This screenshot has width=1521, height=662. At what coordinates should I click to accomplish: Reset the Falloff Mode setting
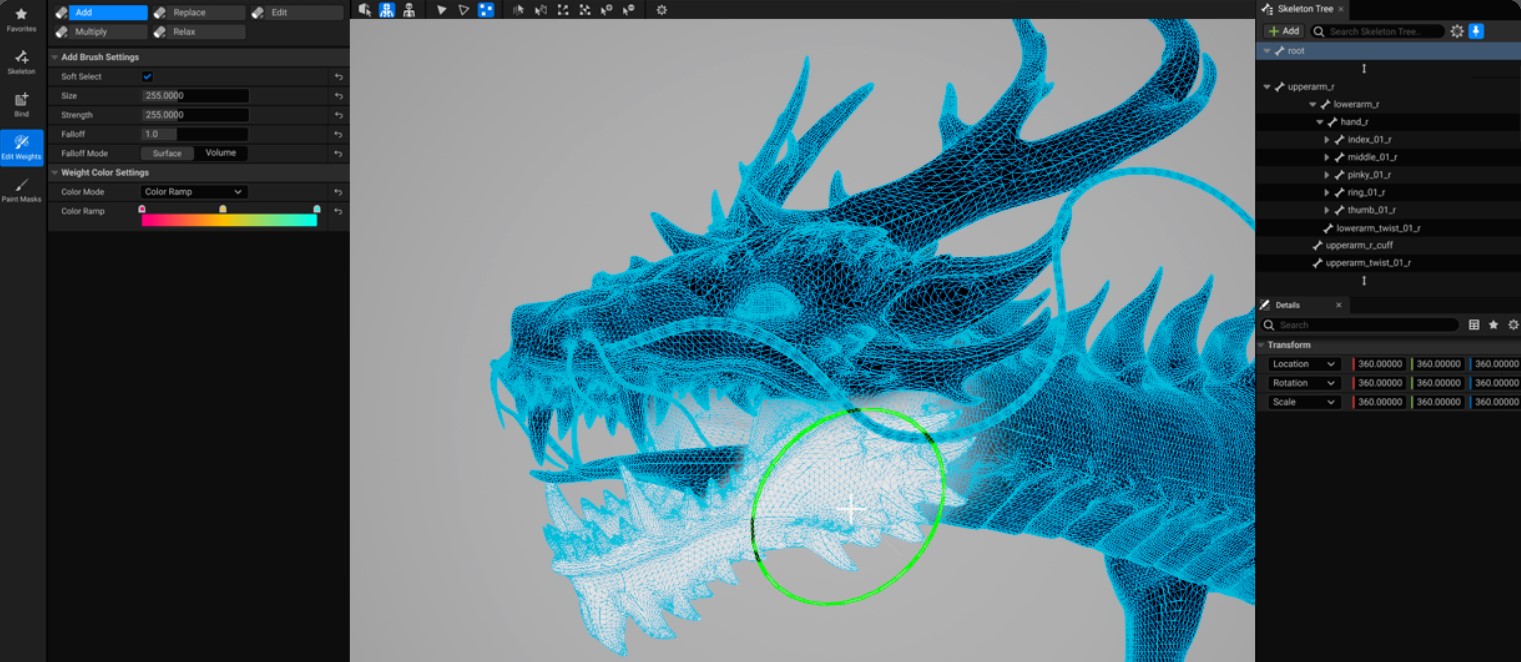[339, 153]
